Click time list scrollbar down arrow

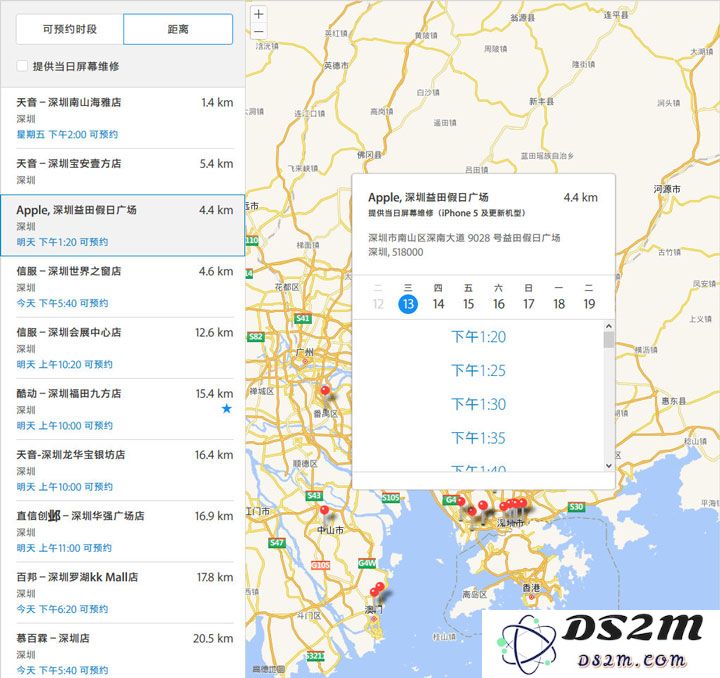609,465
